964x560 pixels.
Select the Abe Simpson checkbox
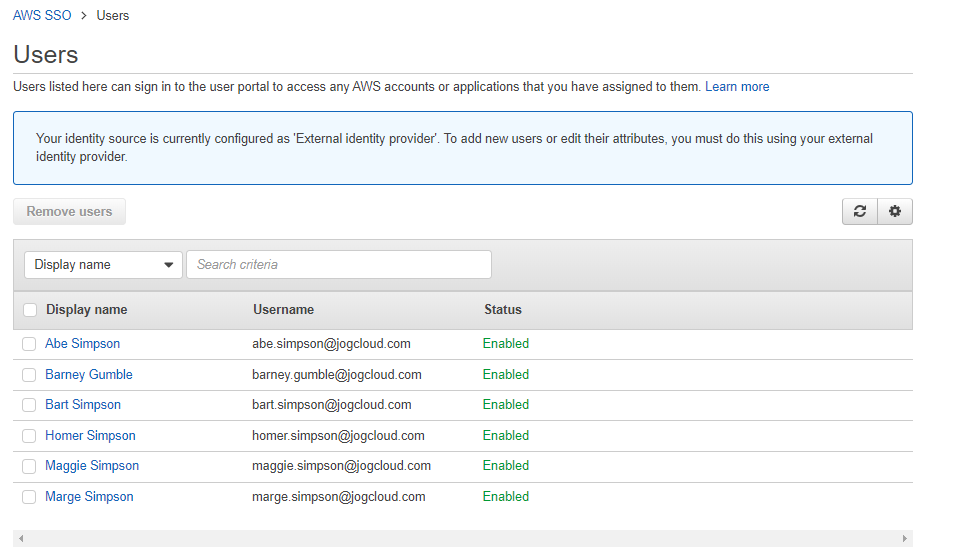coord(29,344)
